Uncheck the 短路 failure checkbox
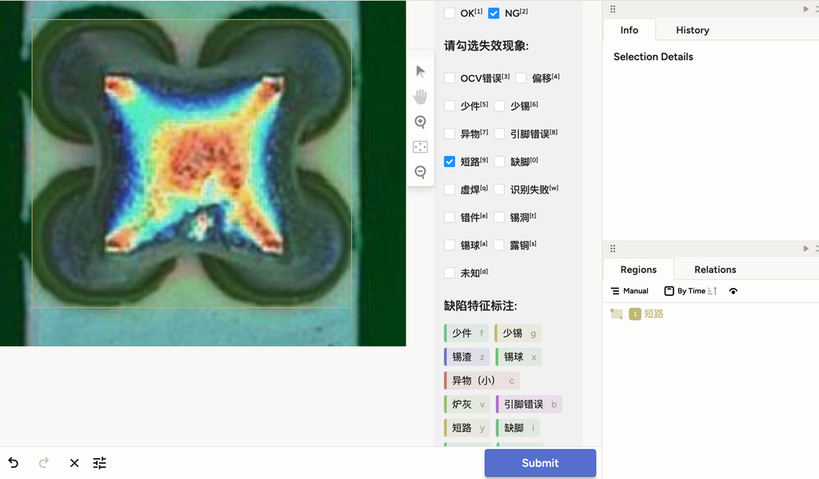Image resolution: width=819 pixels, height=479 pixels. pyautogui.click(x=449, y=161)
